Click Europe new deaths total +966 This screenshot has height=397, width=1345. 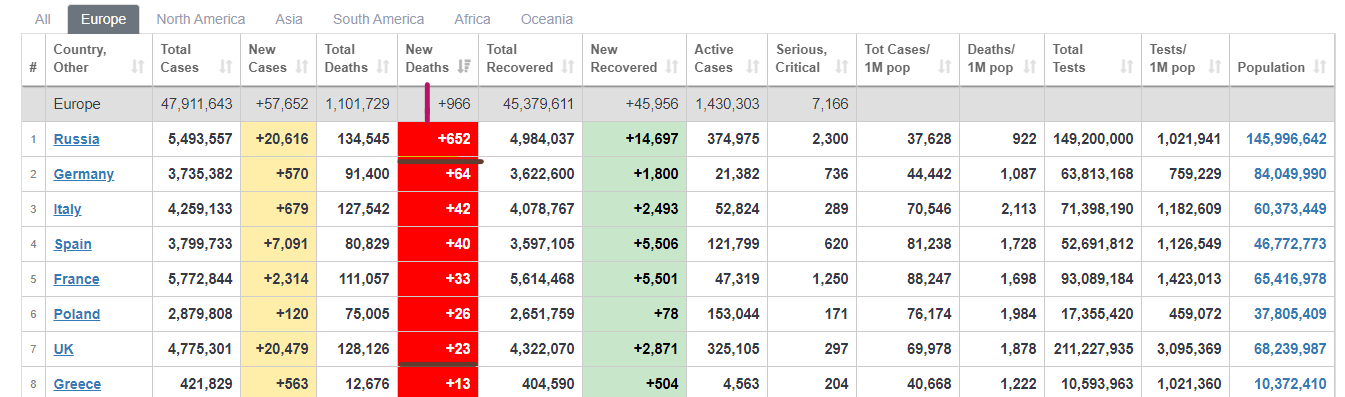coord(453,104)
